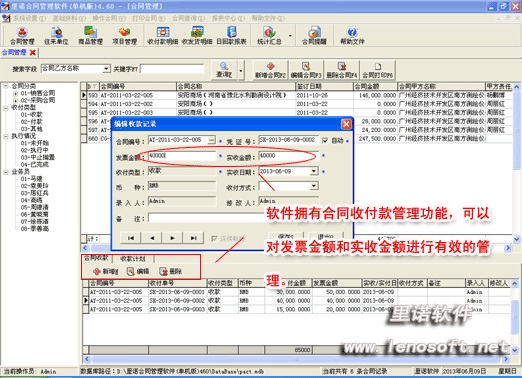Select row SK-2013-06-09-0003 in receipts table
Image resolution: width=522 pixels, height=378 pixels.
(297, 309)
